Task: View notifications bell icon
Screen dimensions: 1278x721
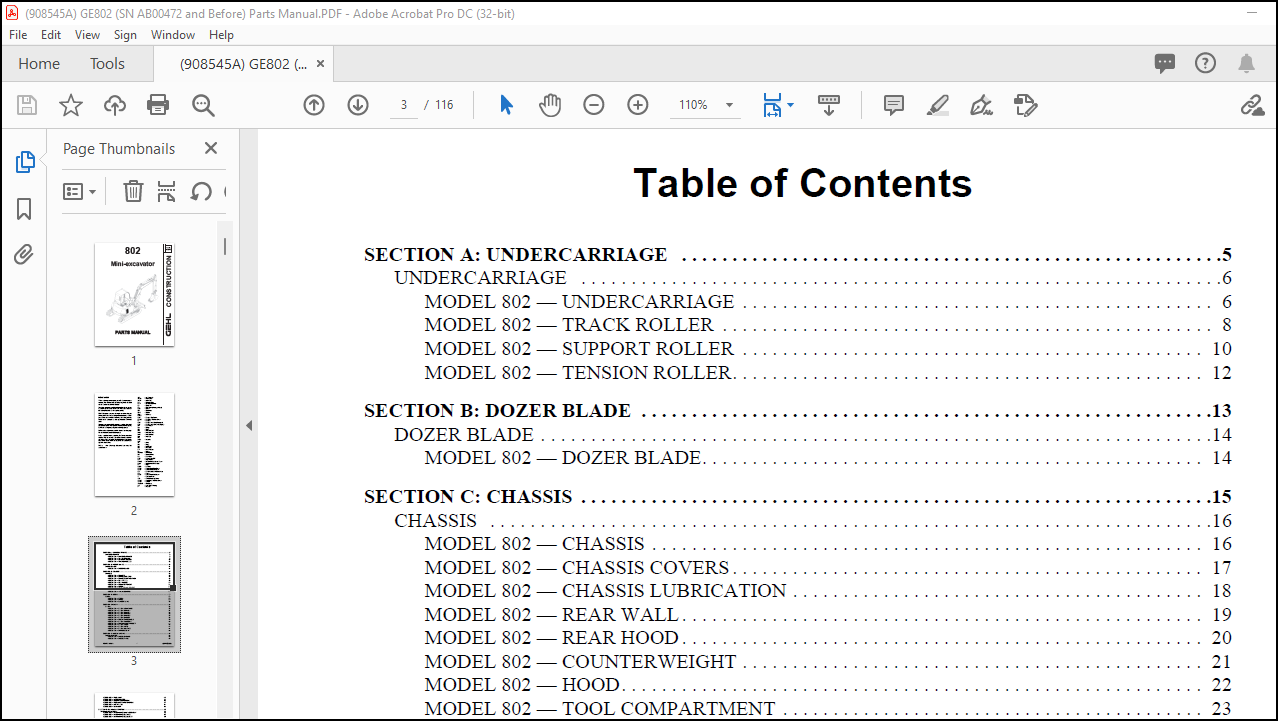Action: [x=1246, y=64]
